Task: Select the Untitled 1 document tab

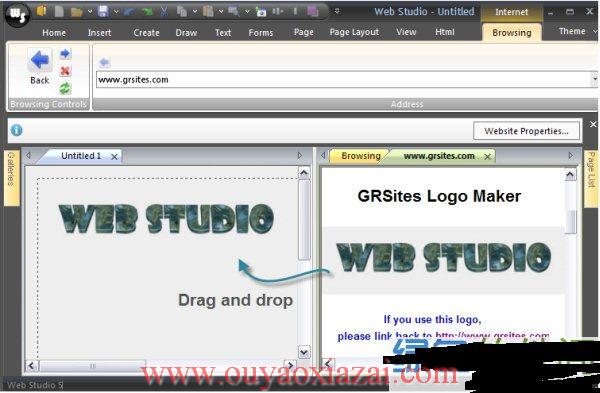Action: tap(81, 156)
